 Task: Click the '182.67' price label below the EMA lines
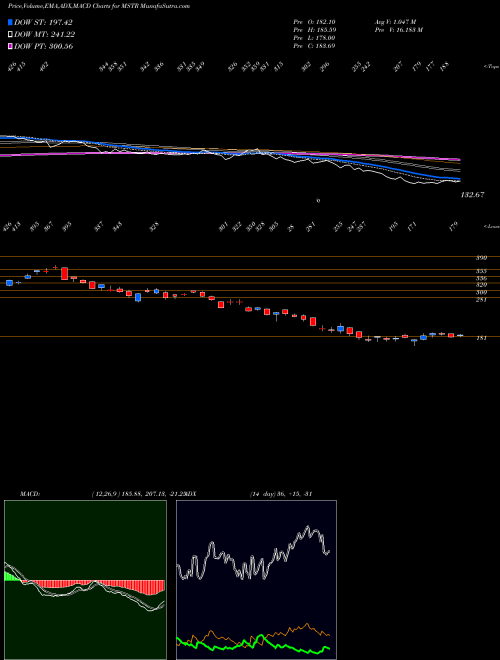point(473,195)
